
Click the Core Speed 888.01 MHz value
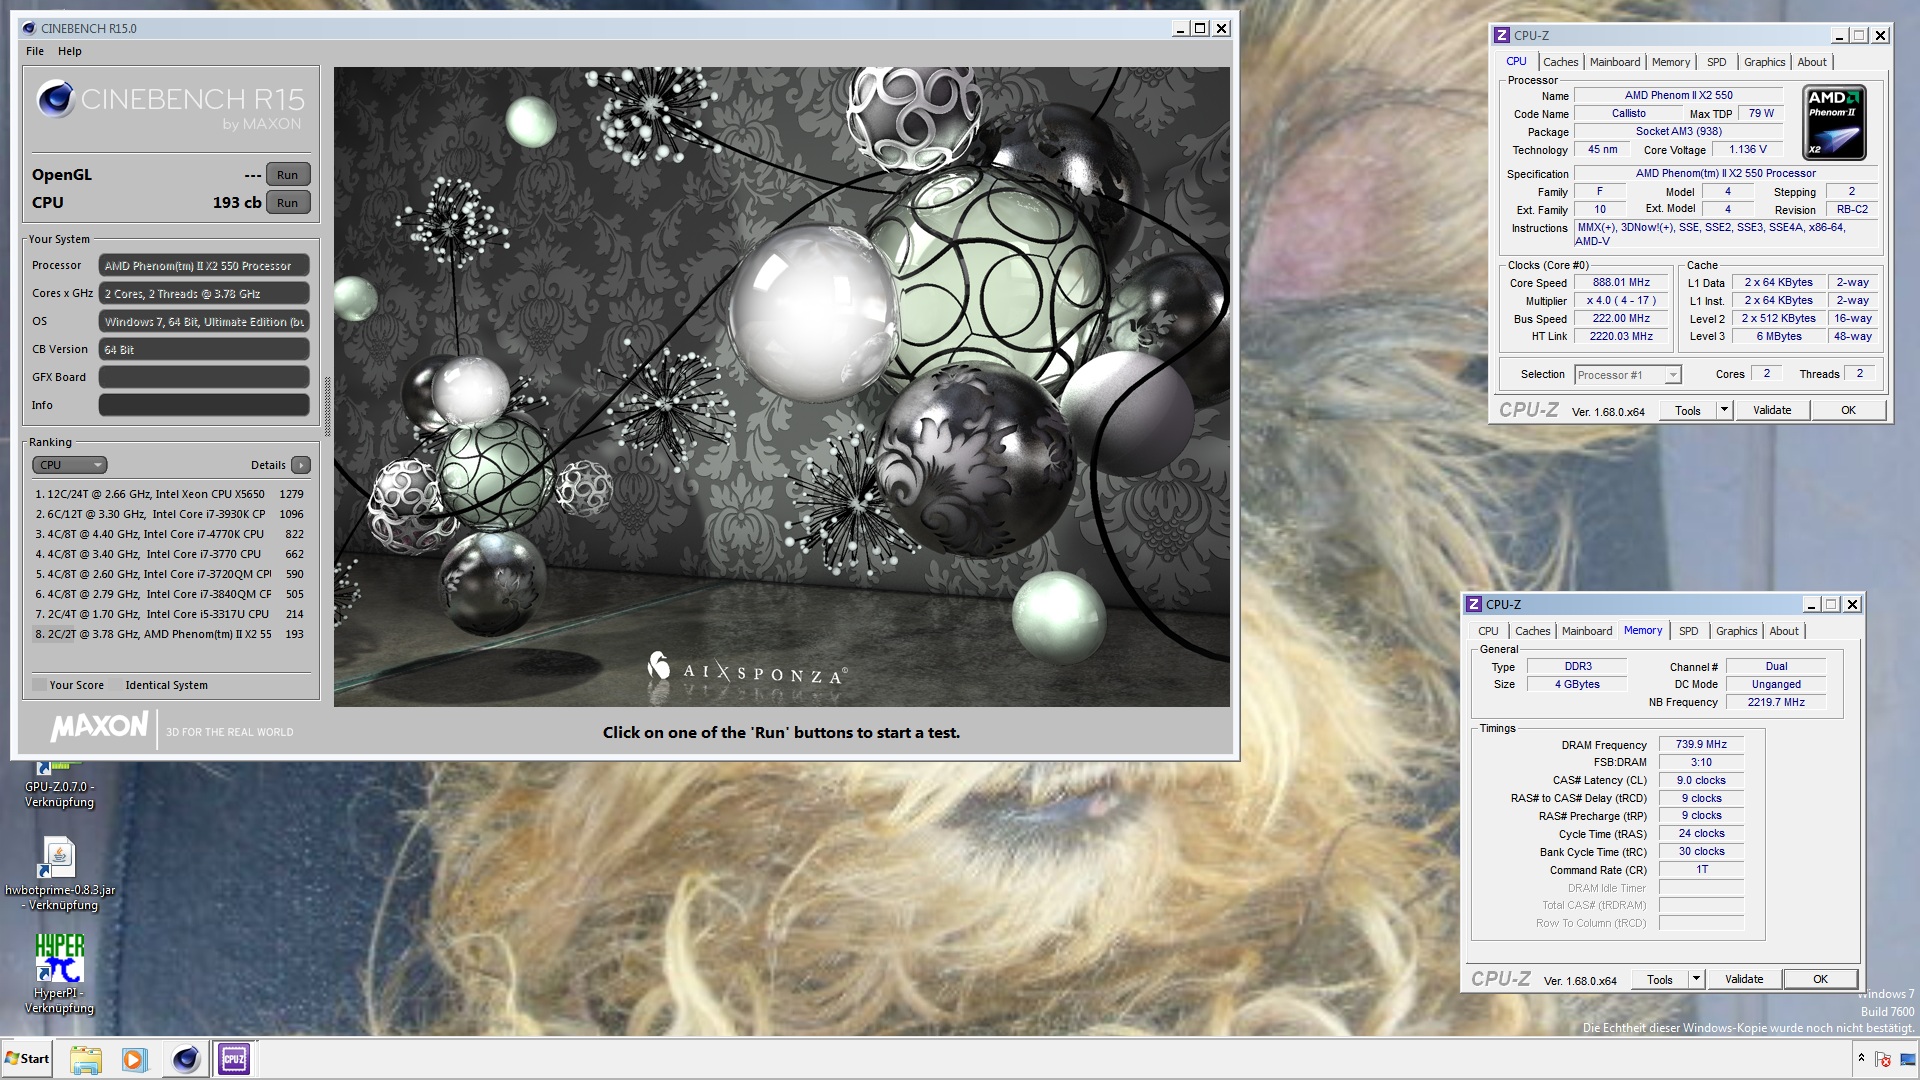pyautogui.click(x=1621, y=283)
